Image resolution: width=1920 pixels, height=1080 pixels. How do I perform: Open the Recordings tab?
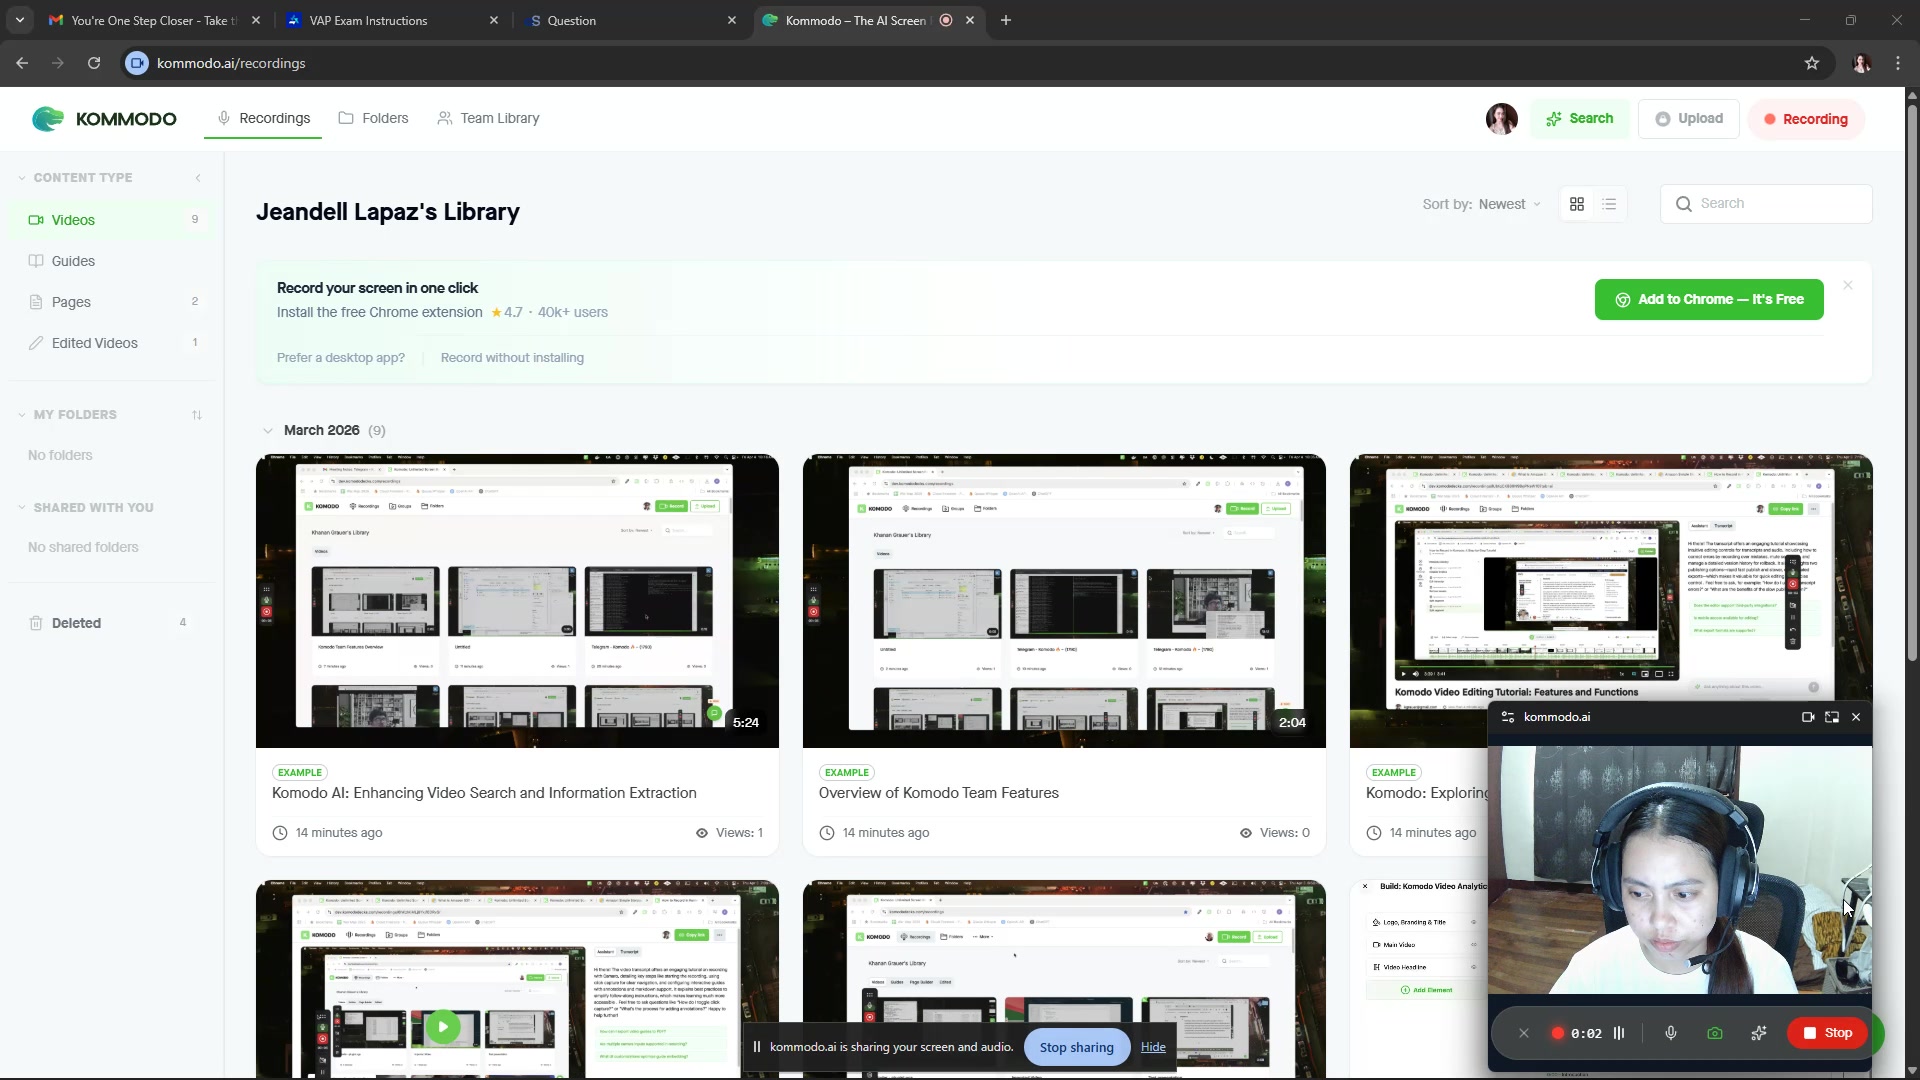click(264, 118)
